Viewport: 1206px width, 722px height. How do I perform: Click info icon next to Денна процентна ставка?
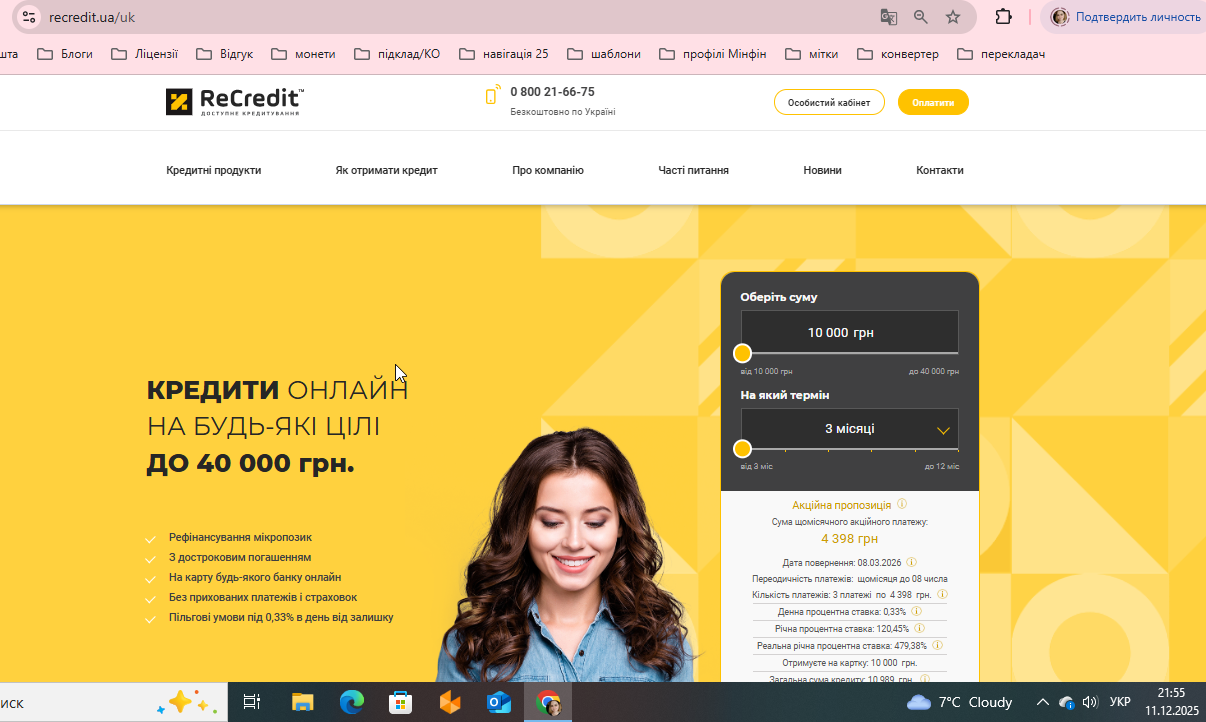point(916,611)
